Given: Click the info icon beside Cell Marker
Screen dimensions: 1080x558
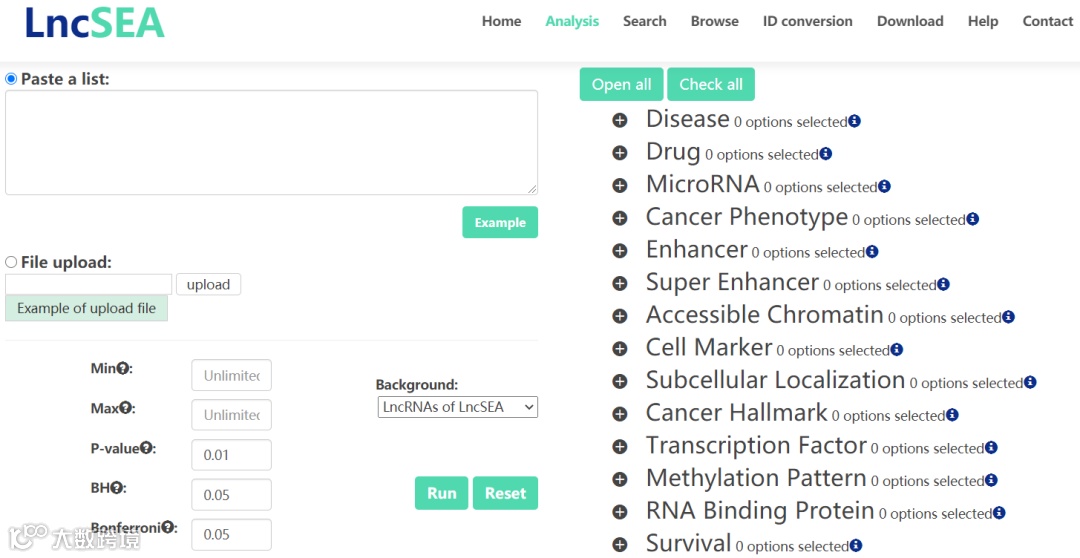Looking at the screenshot, I should [x=897, y=350].
